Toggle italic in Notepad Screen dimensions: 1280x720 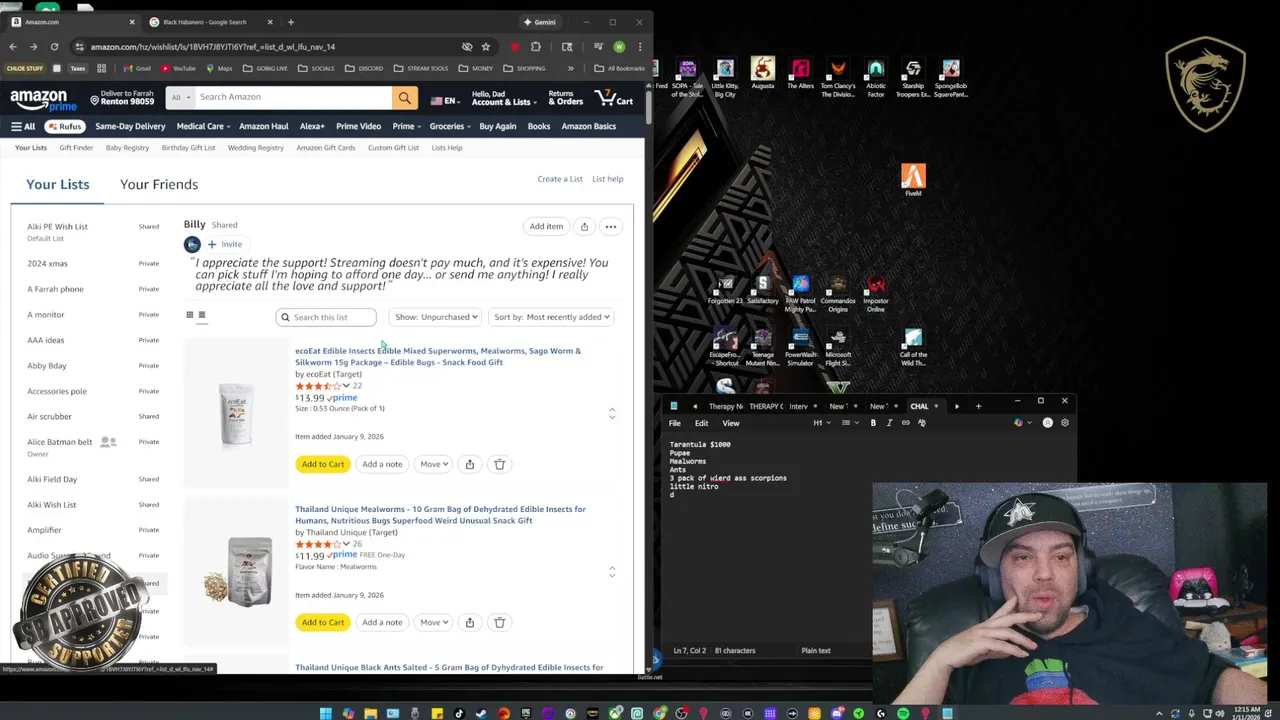[x=889, y=423]
